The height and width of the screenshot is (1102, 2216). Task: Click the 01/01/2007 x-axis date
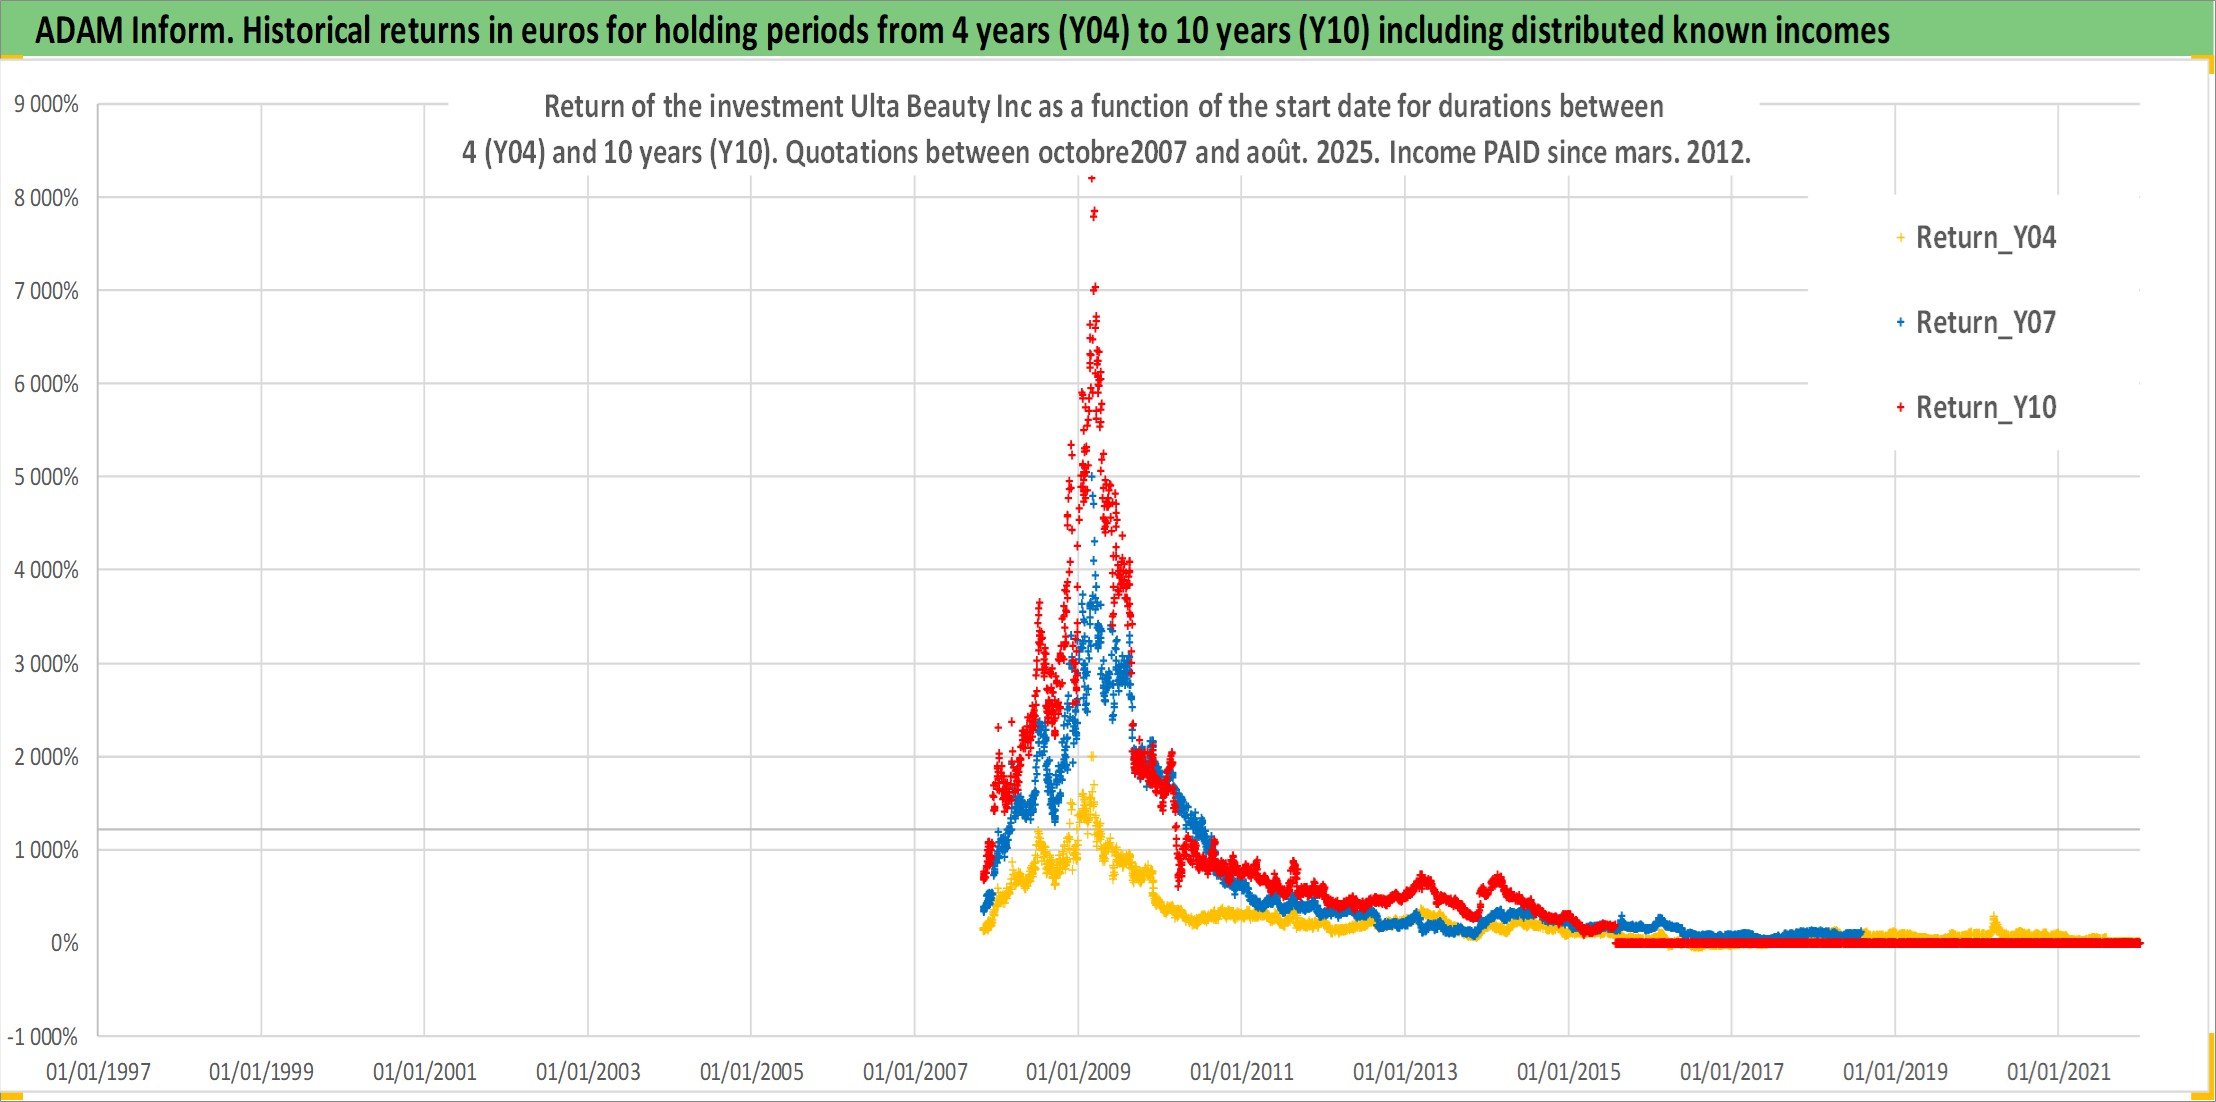[915, 1072]
